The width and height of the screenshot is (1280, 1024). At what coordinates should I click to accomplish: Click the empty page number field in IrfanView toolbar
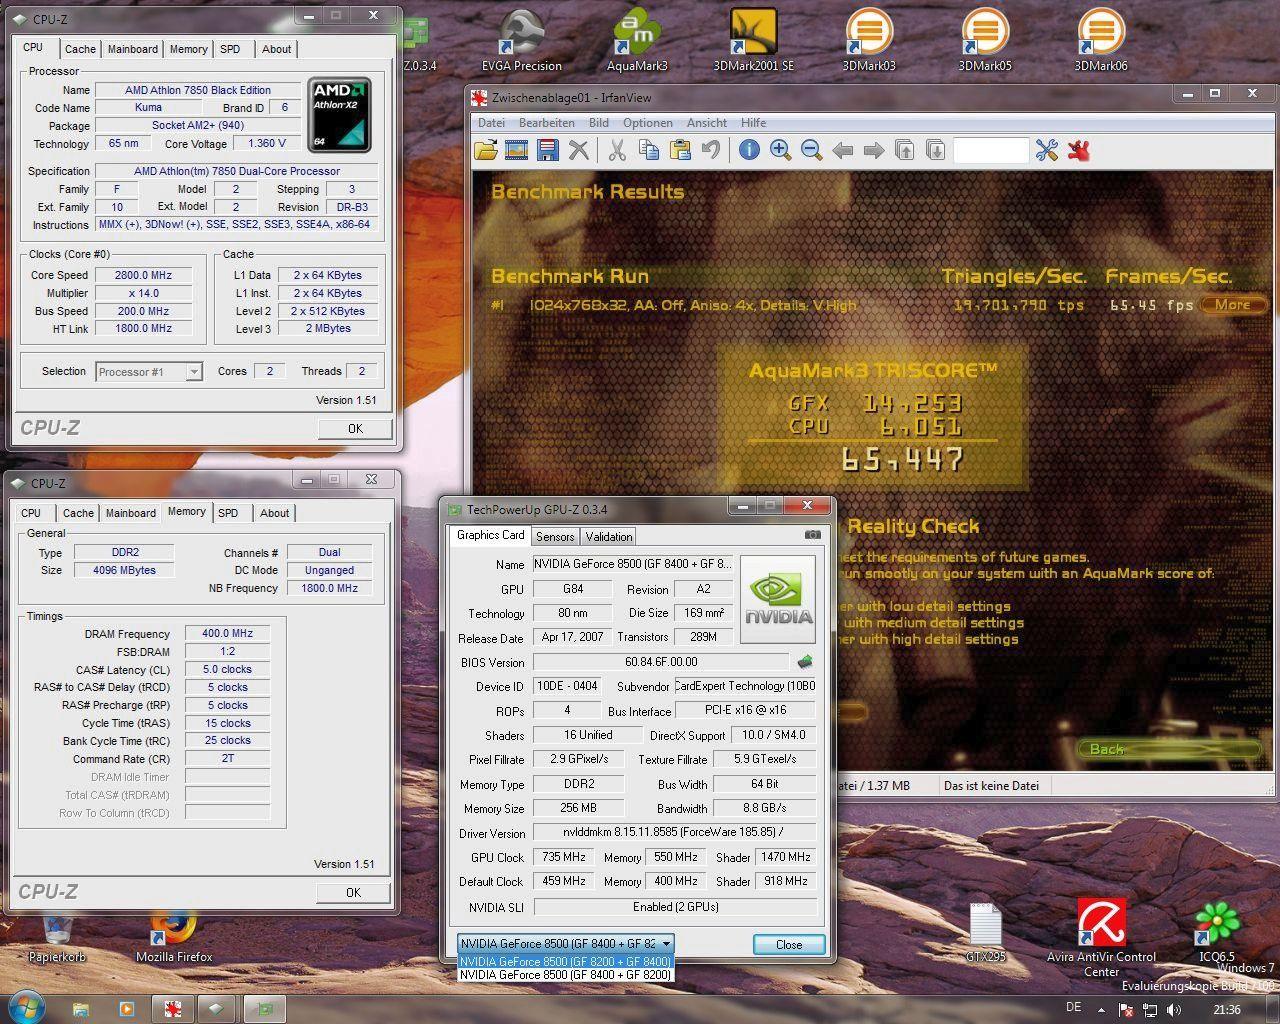pyautogui.click(x=991, y=151)
